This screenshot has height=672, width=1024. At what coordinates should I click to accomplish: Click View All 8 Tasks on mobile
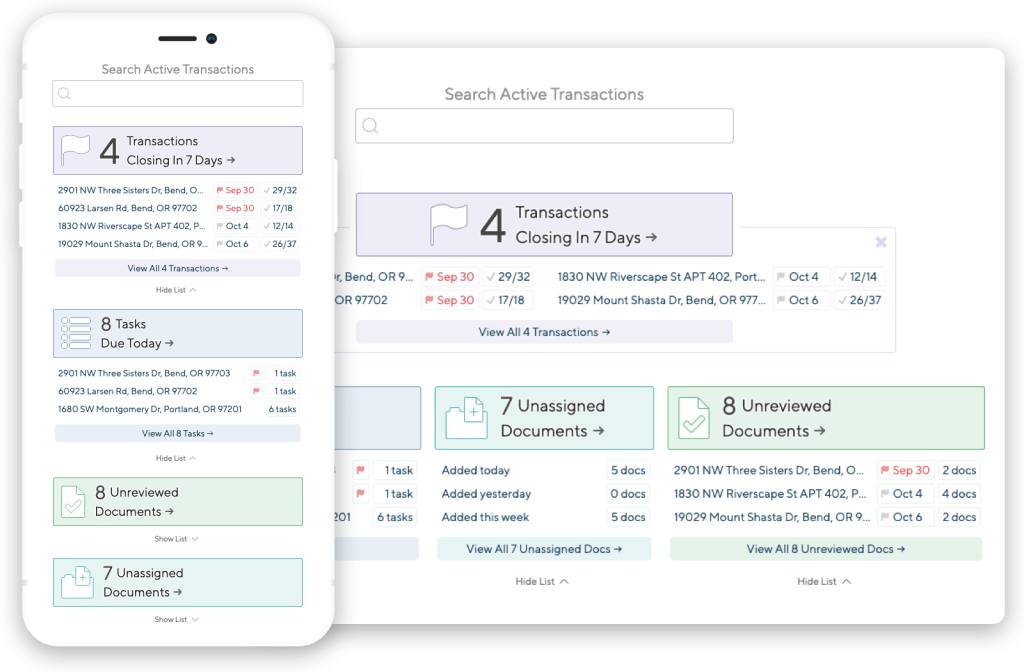177,434
